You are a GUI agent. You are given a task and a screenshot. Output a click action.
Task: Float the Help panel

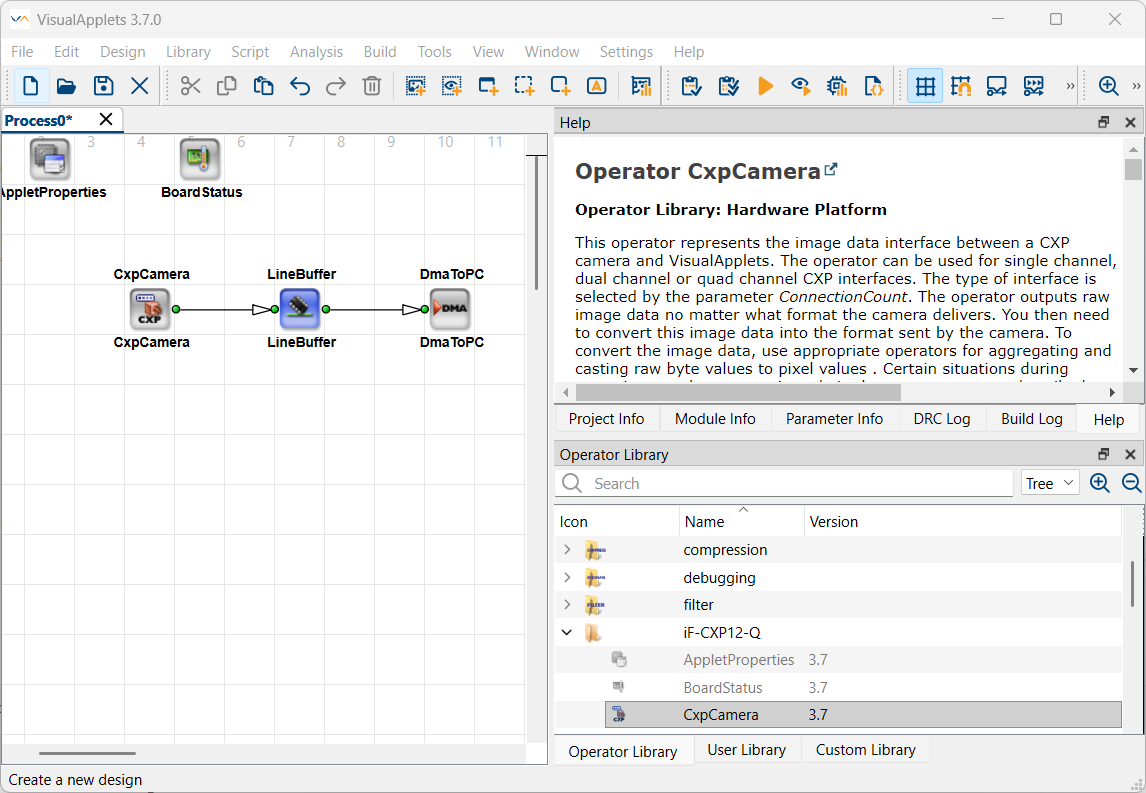coord(1104,123)
